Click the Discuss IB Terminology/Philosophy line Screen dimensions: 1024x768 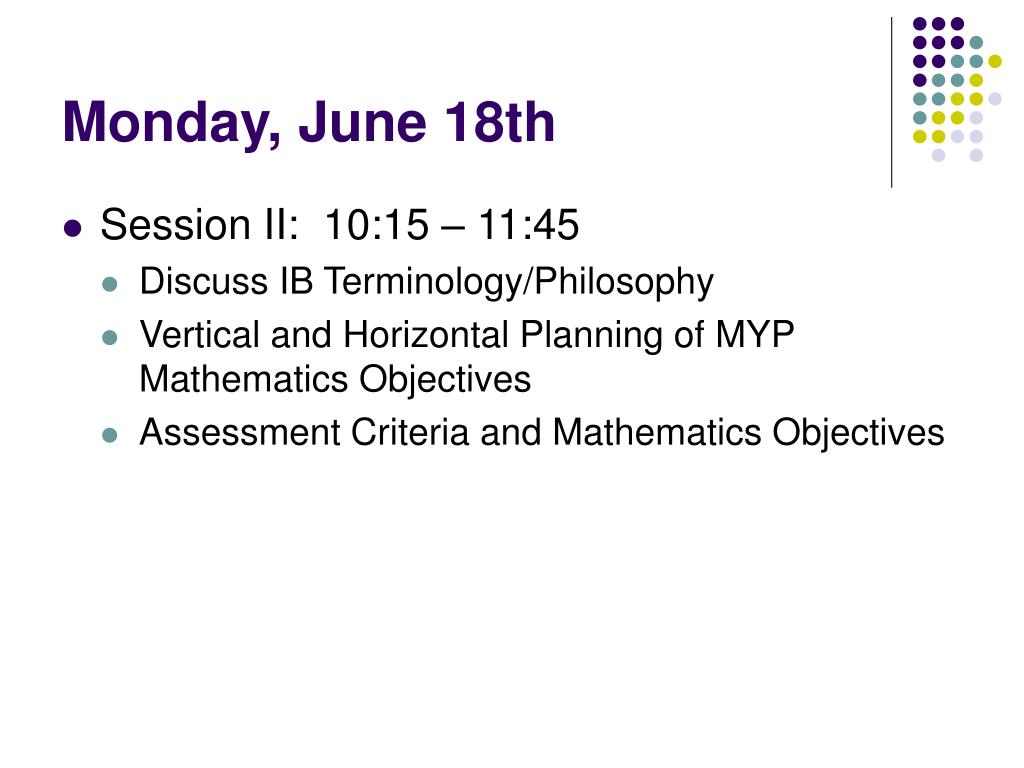[x=426, y=283]
